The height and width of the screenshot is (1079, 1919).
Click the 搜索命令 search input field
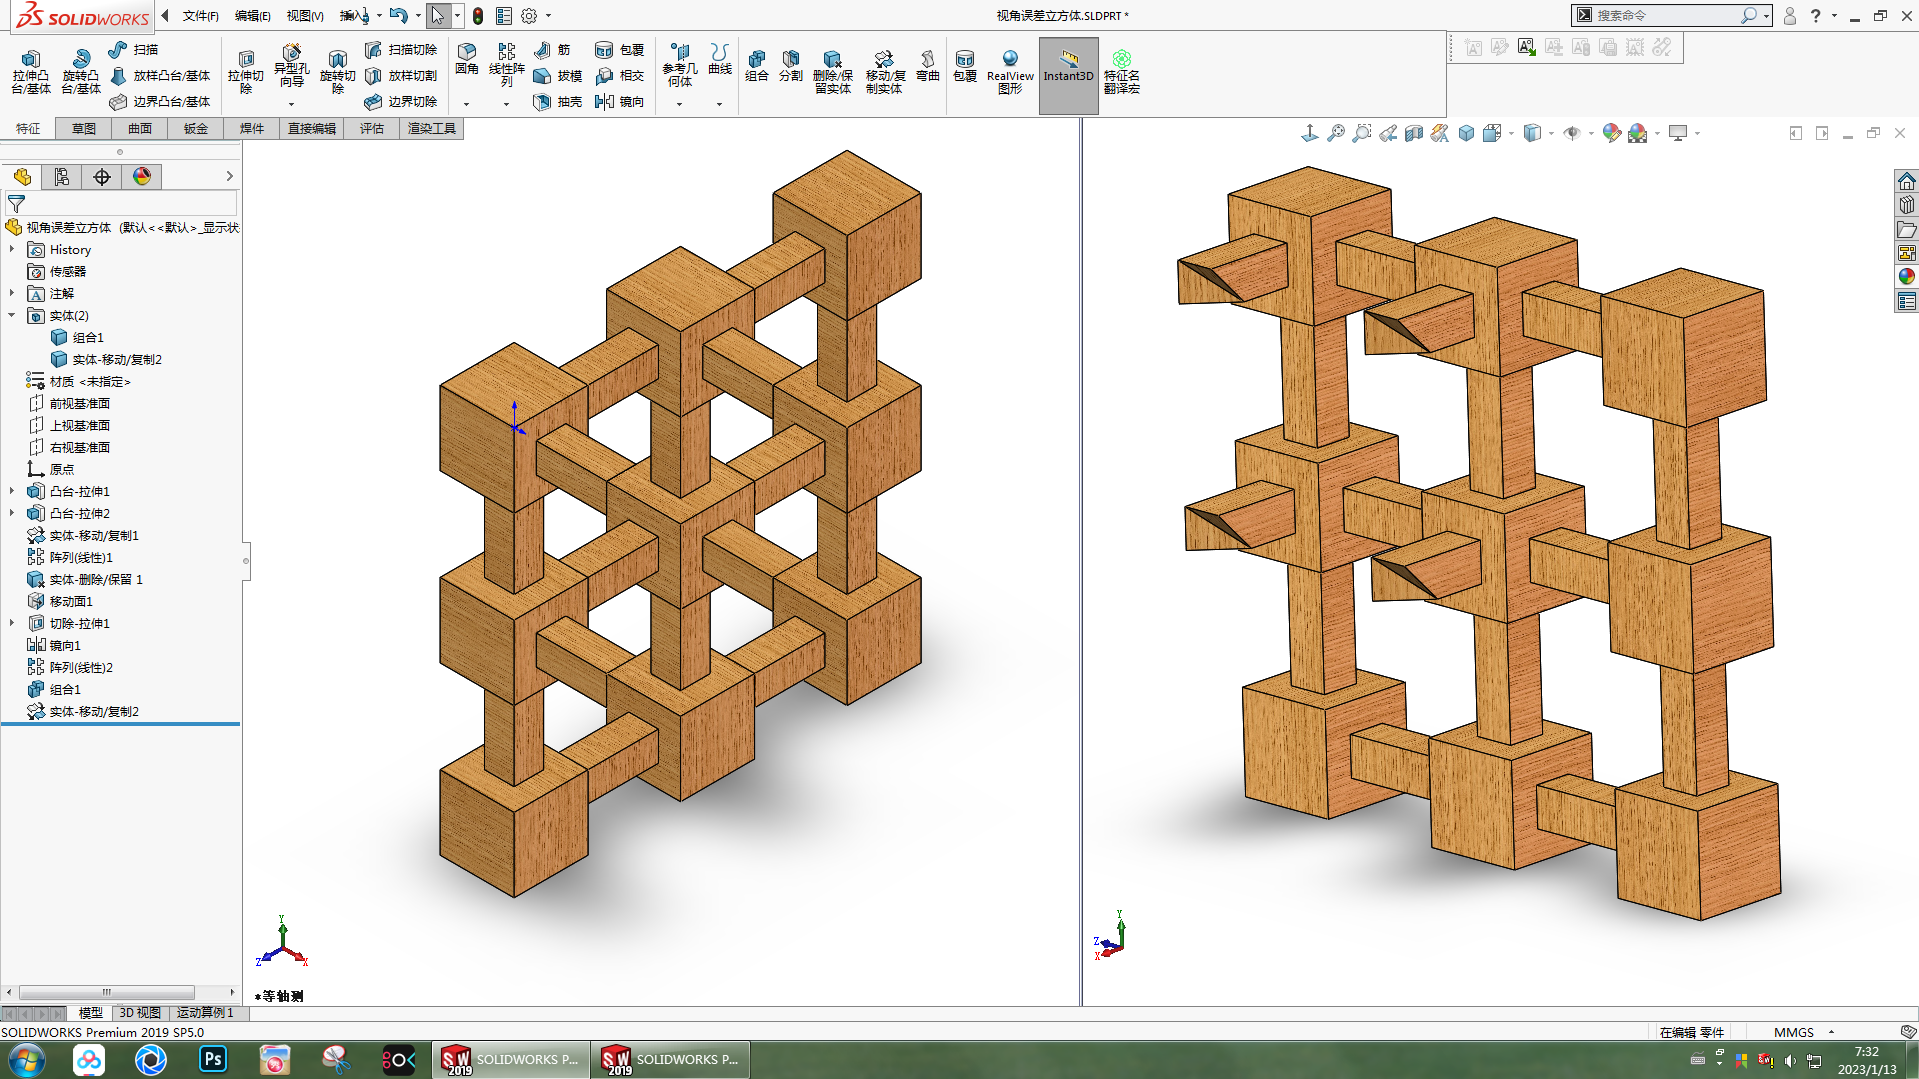(1666, 15)
